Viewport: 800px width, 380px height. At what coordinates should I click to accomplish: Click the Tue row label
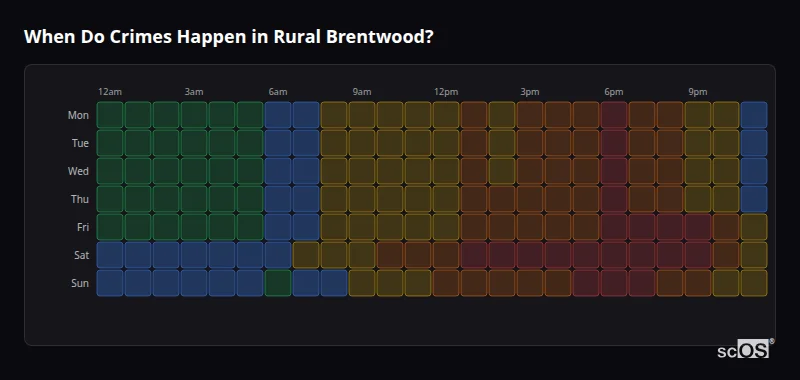coord(80,143)
